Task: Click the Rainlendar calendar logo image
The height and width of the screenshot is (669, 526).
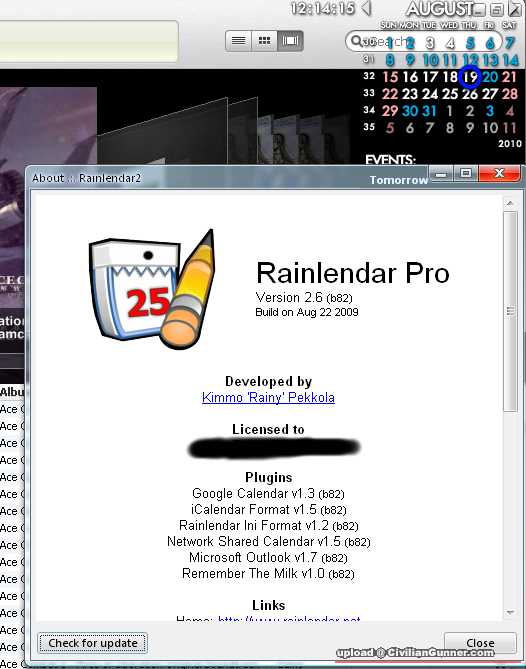Action: tap(151, 289)
